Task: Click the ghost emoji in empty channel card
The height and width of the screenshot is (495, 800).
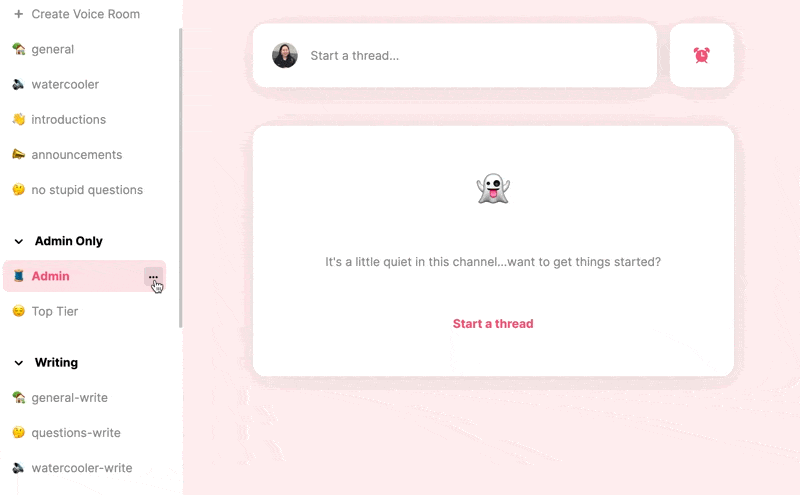Action: point(493,189)
